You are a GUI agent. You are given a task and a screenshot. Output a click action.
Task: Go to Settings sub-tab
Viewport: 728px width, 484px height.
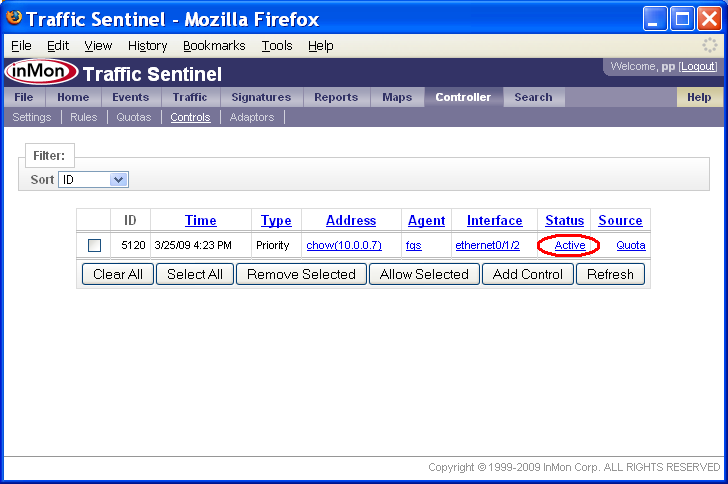(x=32, y=117)
